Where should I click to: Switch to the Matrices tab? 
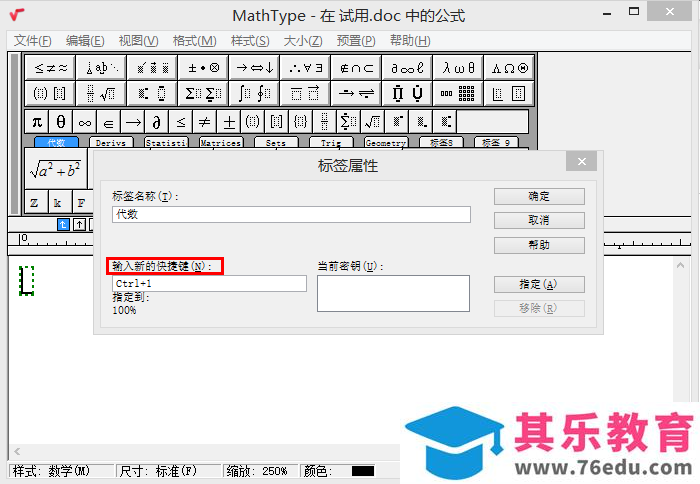[221, 142]
